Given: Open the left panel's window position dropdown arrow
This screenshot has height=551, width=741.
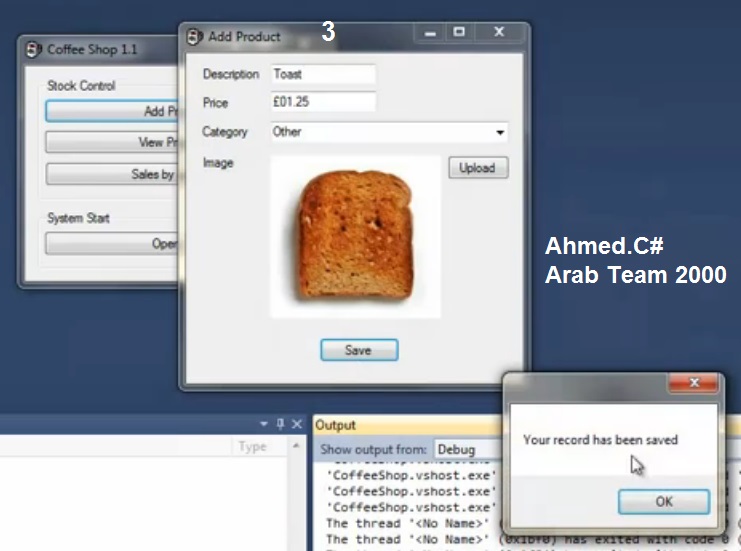Looking at the screenshot, I should (264, 424).
